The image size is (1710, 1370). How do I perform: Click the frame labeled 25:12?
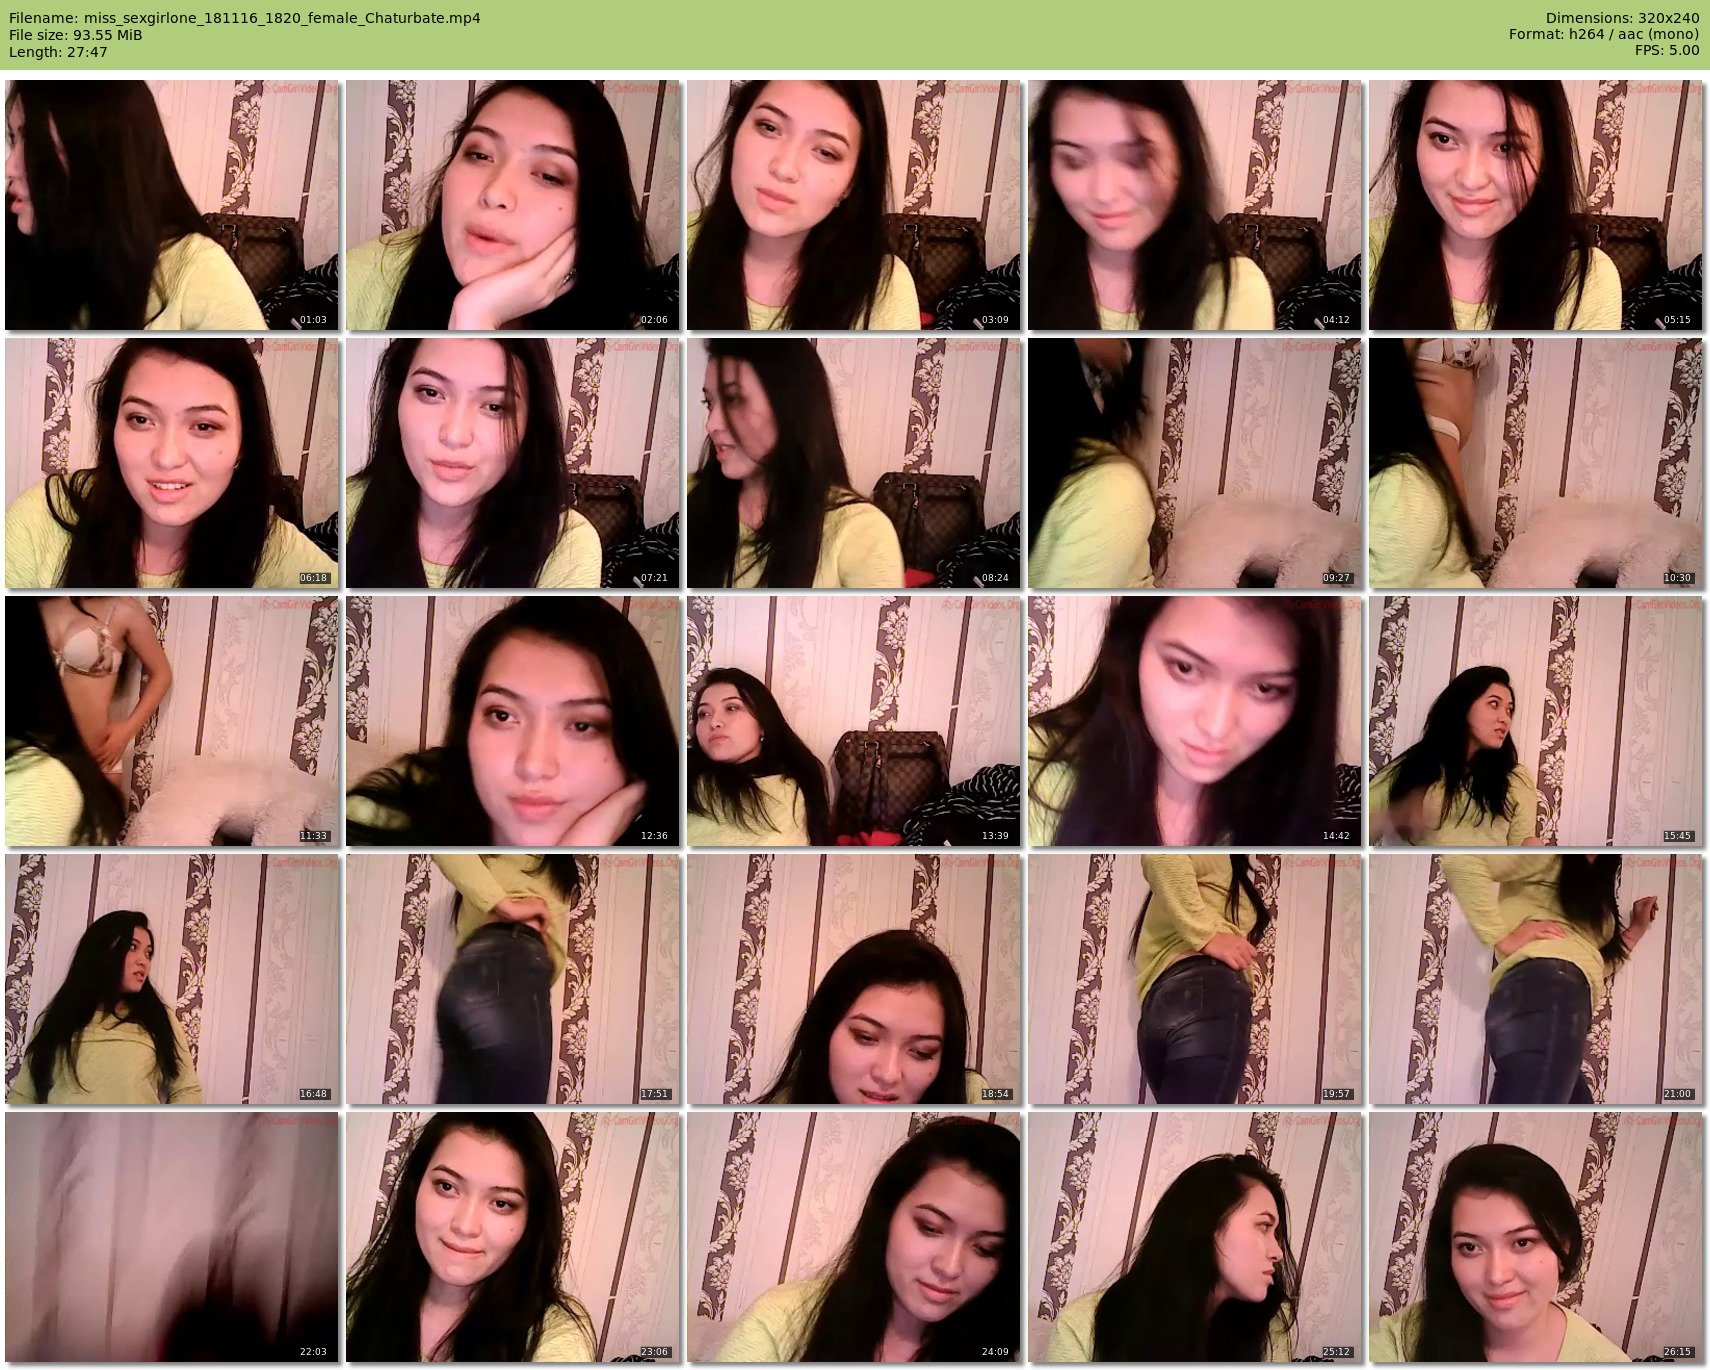(1195, 1237)
